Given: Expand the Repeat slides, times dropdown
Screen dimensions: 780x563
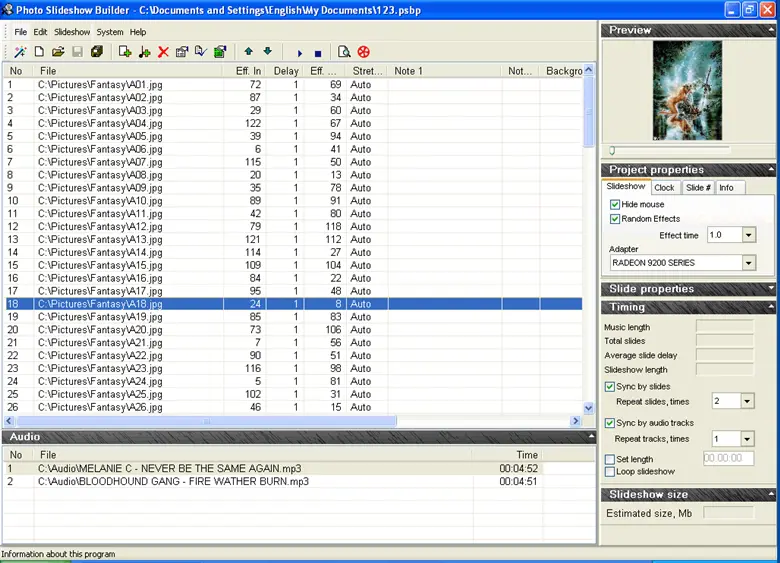Looking at the screenshot, I should pos(747,401).
